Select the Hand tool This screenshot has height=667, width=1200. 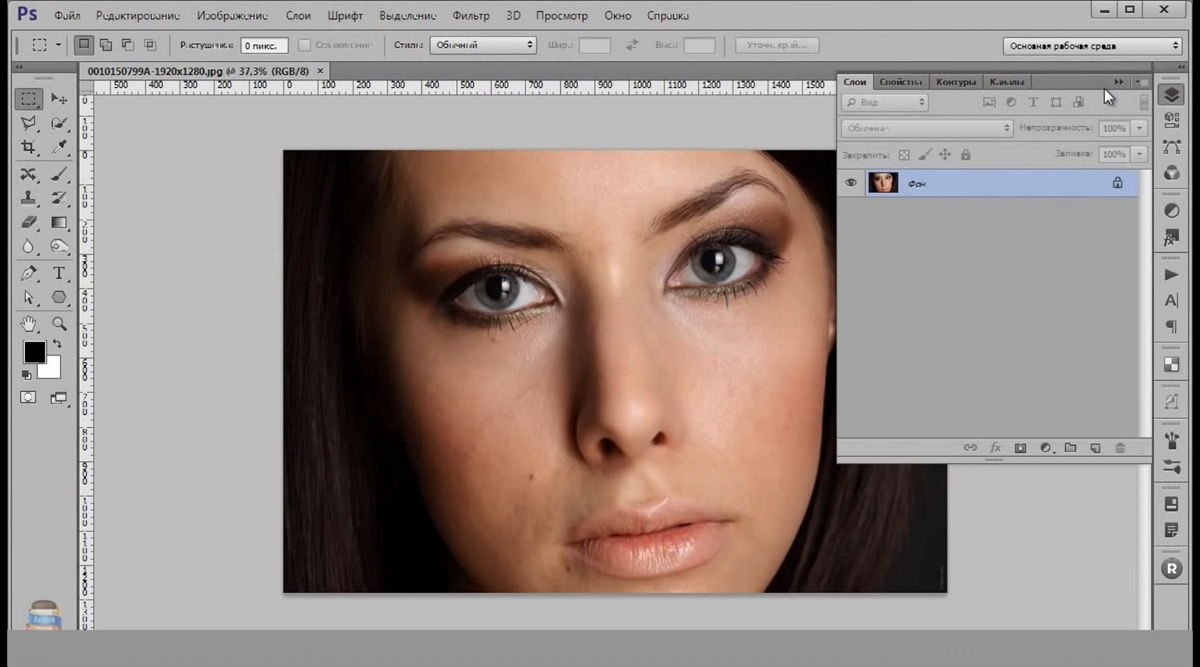point(29,323)
